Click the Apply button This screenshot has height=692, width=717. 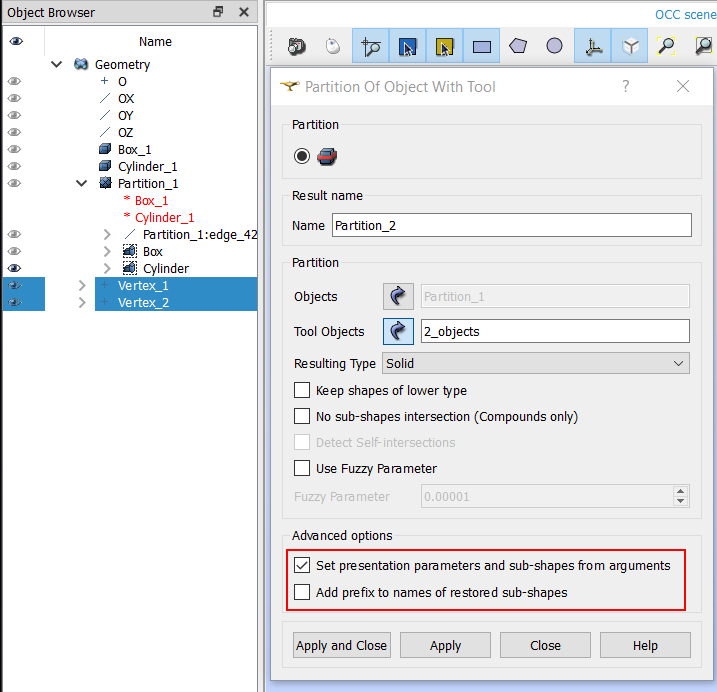tap(445, 645)
